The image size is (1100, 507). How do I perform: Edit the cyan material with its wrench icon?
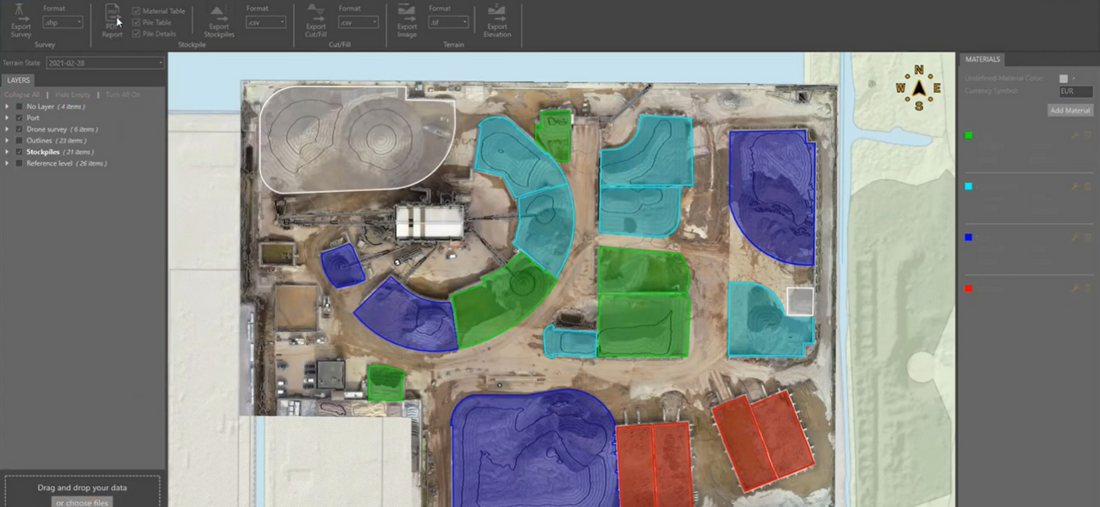(1074, 187)
